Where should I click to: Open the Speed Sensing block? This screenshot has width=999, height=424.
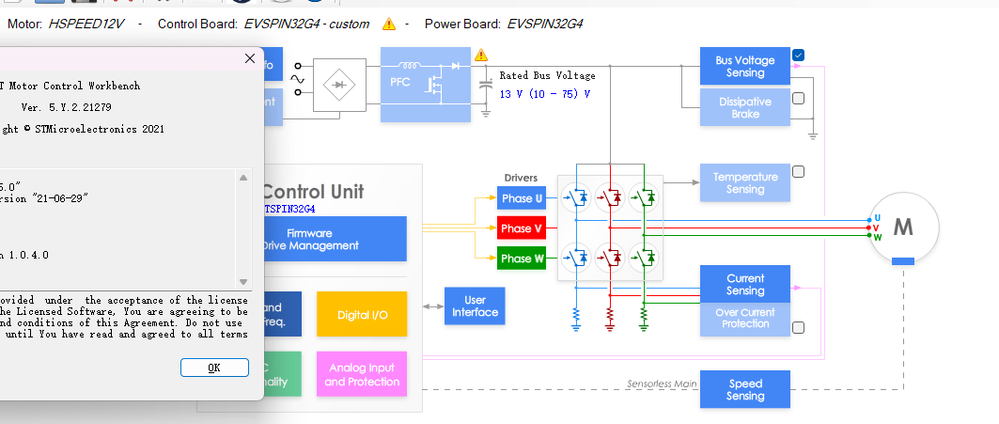745,390
